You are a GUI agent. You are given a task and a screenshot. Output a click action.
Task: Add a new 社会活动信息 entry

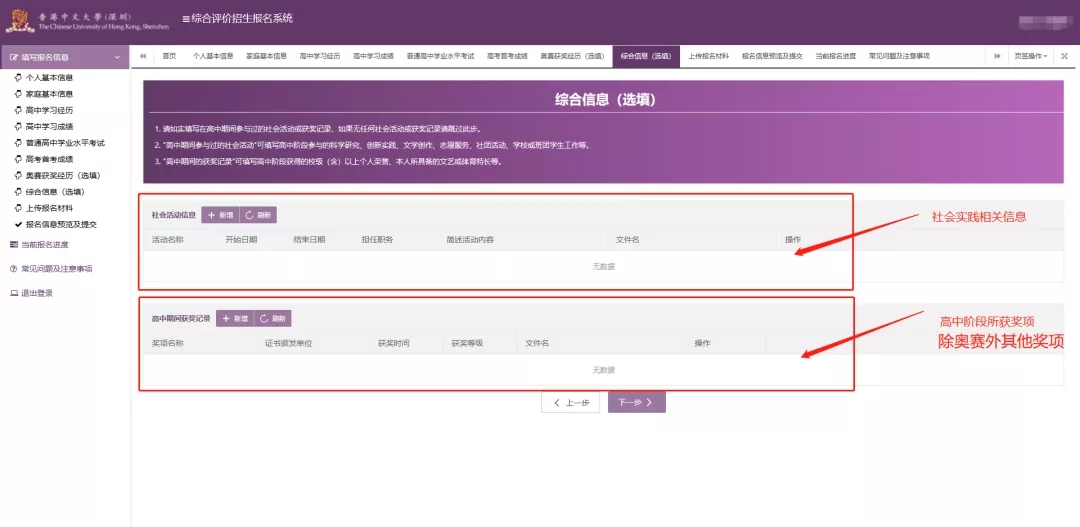220,215
